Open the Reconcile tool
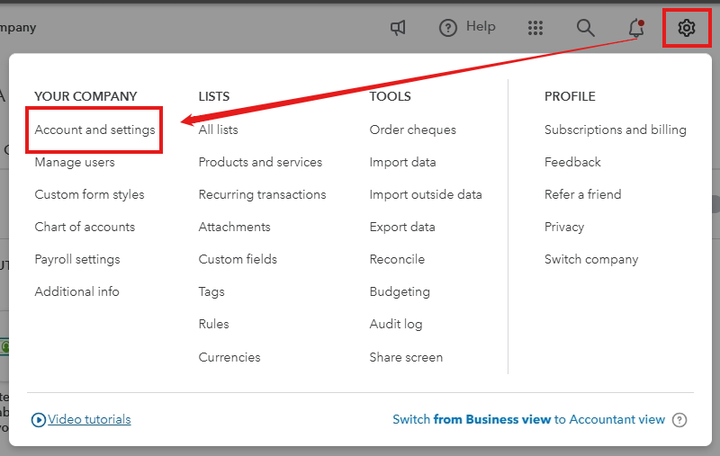 point(397,259)
